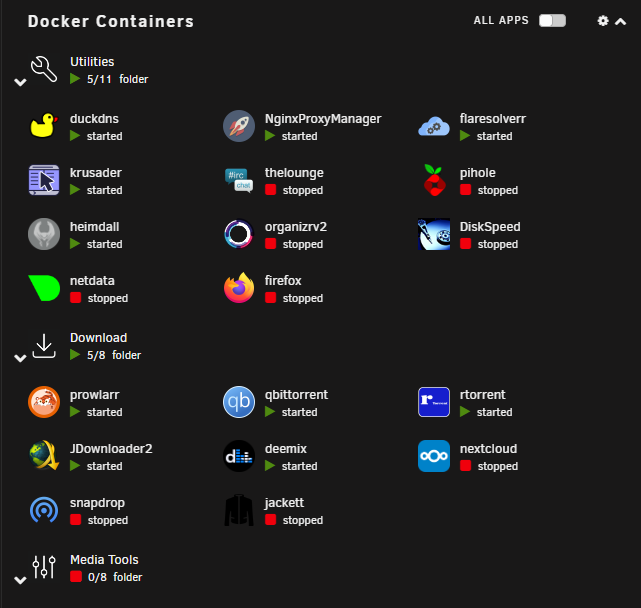Toggle the Media Tools folder chevron
The height and width of the screenshot is (608, 641).
[20, 580]
